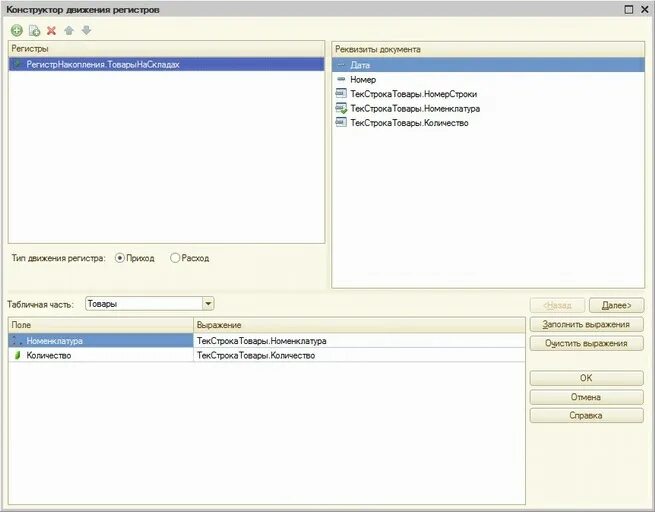The image size is (655, 512).
Task: Select the Номенклатура field row
Action: pyautogui.click(x=101, y=341)
